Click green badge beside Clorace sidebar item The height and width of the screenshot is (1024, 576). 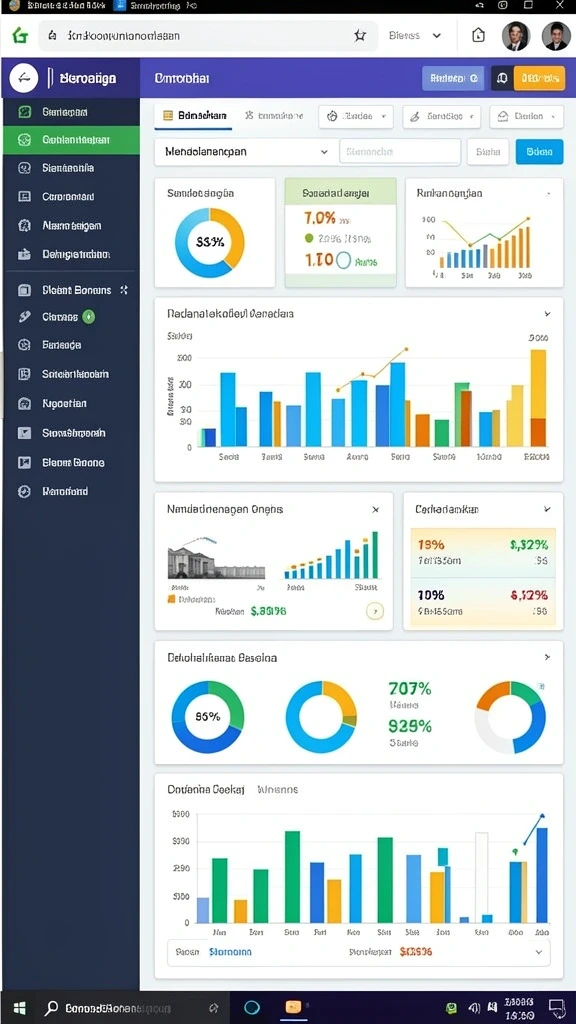(x=89, y=317)
